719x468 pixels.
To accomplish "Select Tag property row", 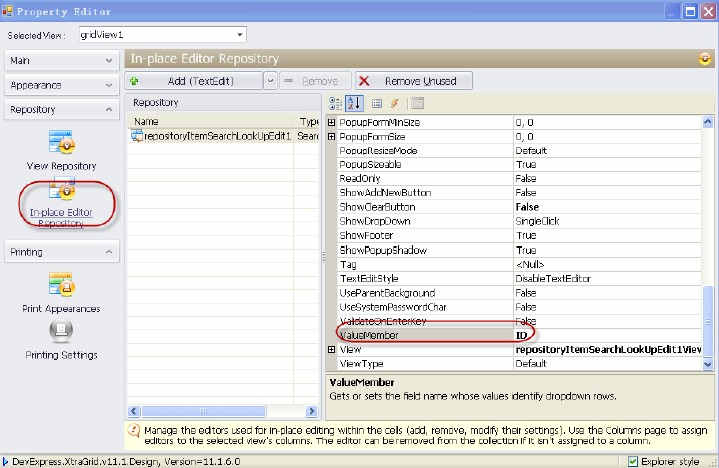I will pyautogui.click(x=519, y=264).
